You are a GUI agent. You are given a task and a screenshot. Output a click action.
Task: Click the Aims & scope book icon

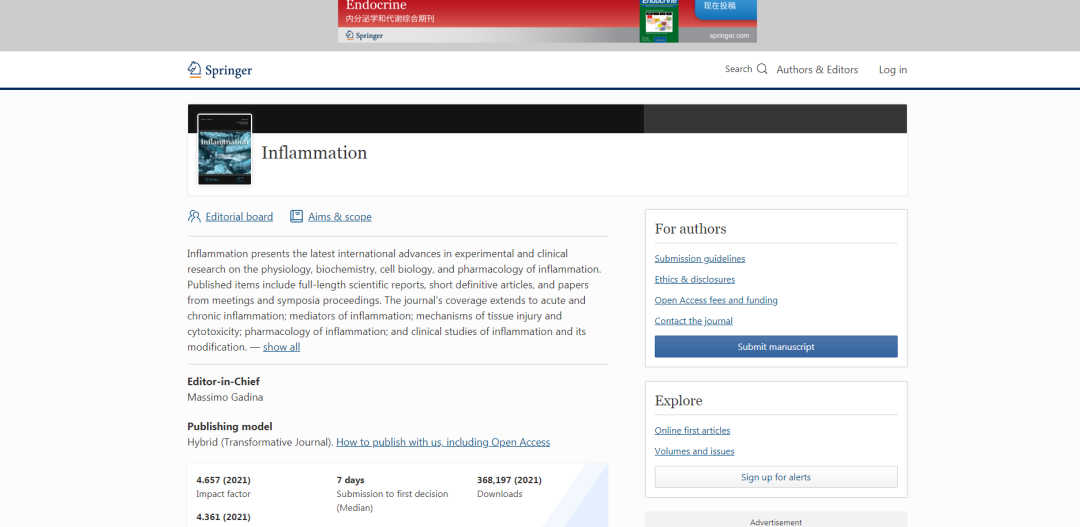point(296,216)
